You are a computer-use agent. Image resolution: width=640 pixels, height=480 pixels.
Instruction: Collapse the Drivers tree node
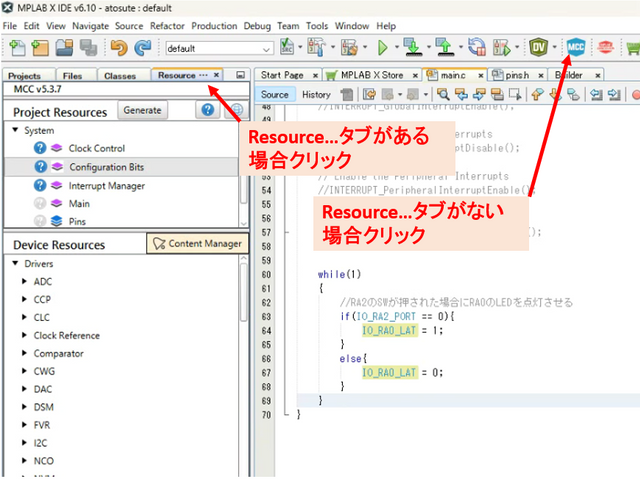15,264
